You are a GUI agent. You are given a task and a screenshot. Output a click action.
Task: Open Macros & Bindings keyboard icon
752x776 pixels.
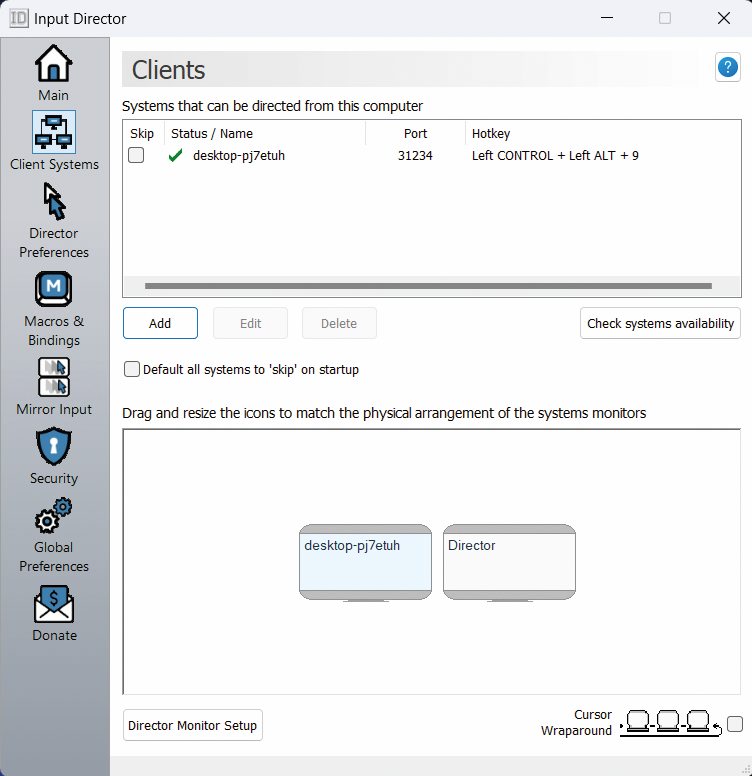[x=53, y=289]
